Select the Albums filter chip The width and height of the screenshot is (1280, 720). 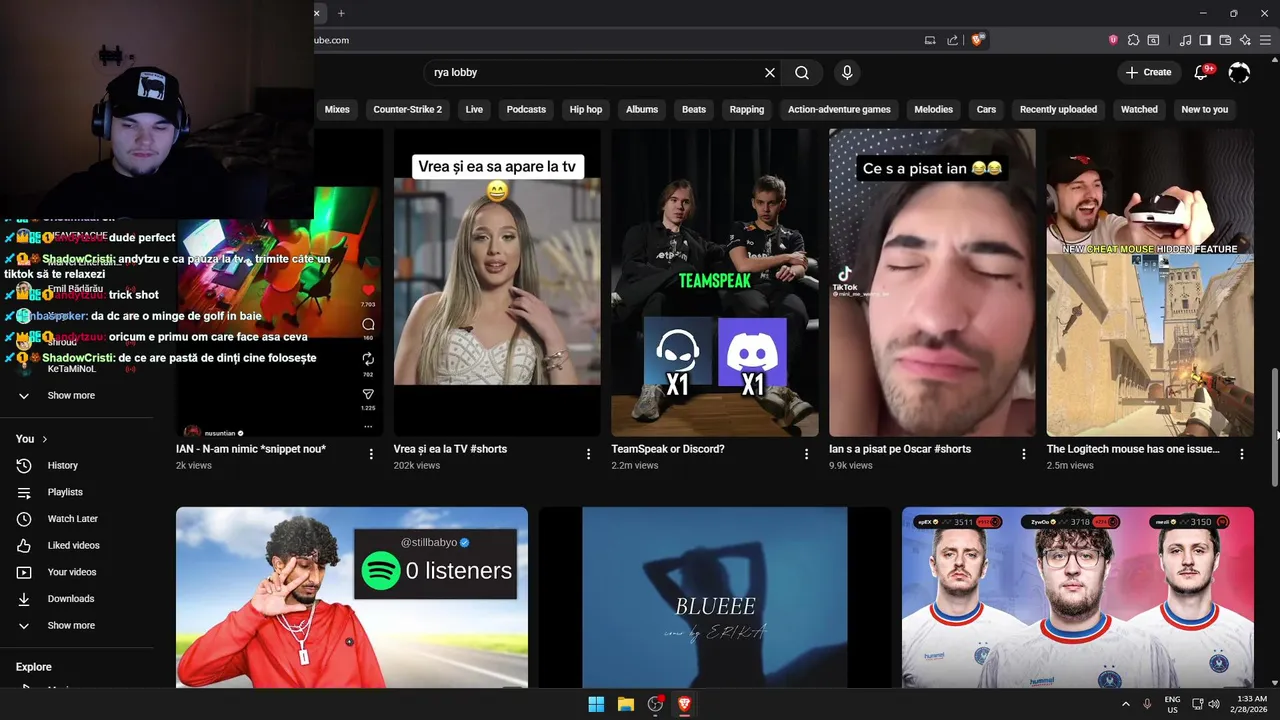point(642,109)
